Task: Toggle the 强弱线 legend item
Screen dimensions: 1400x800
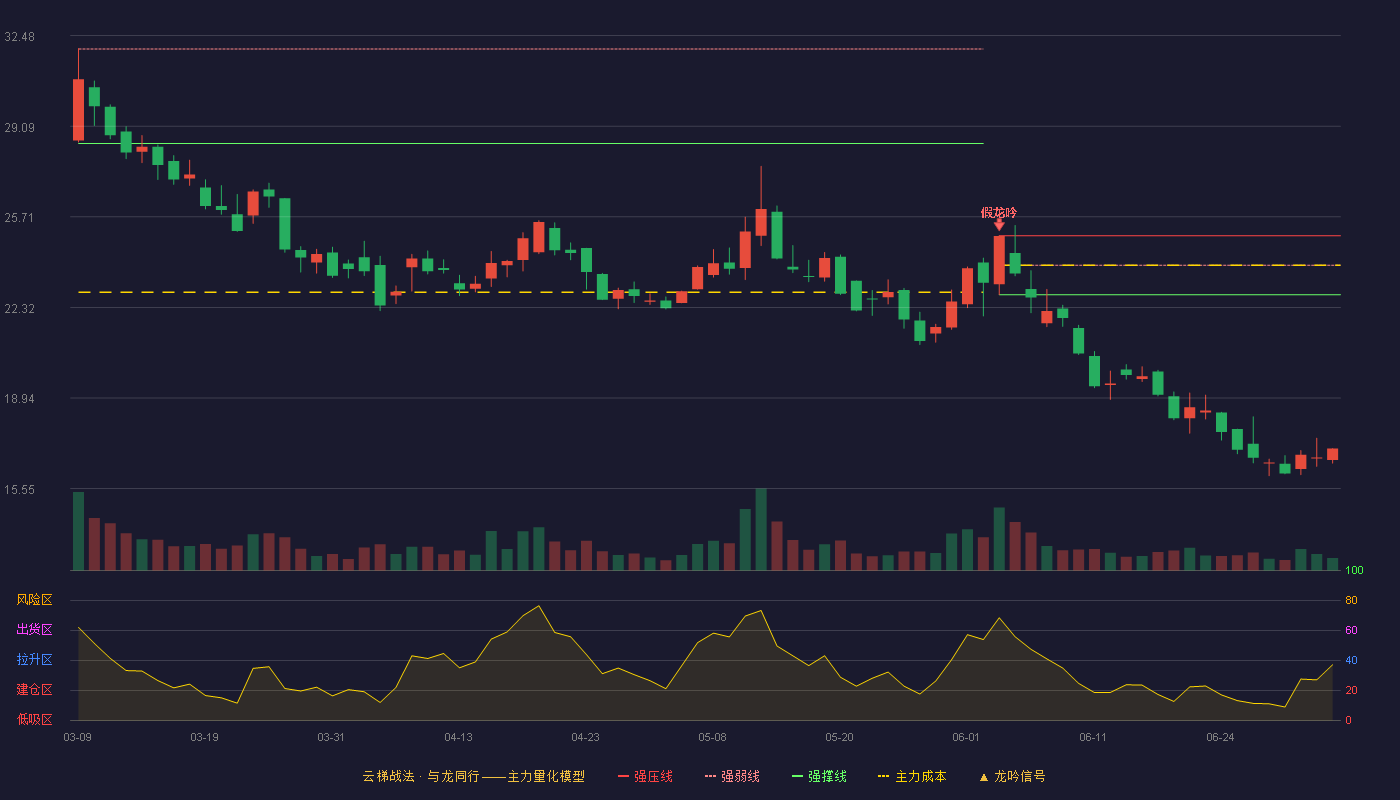Action: 732,776
